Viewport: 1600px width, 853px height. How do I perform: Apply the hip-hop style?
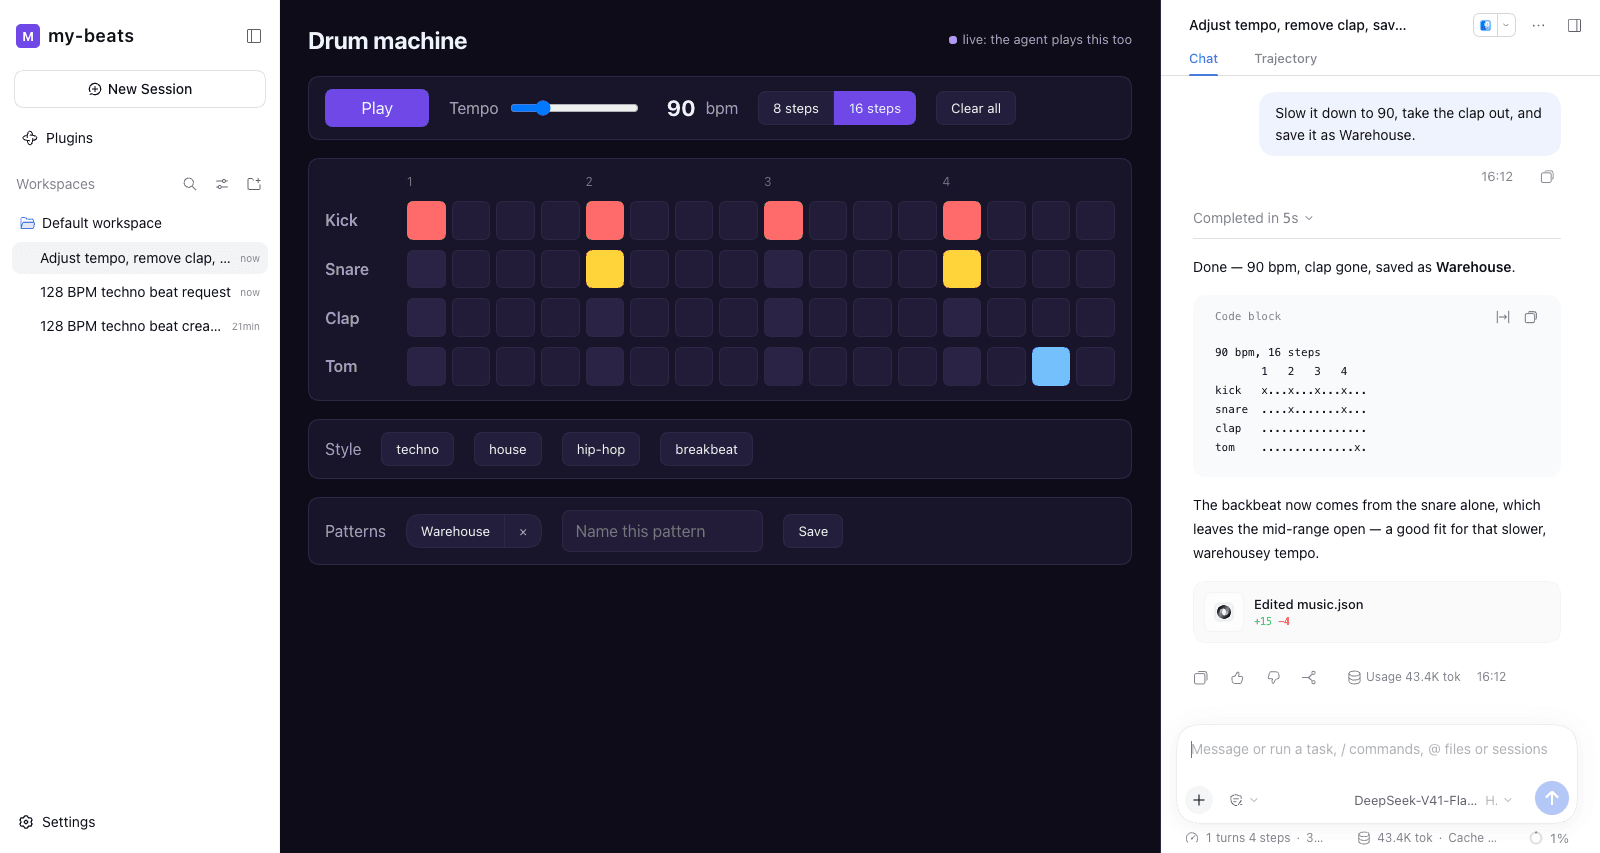(601, 449)
